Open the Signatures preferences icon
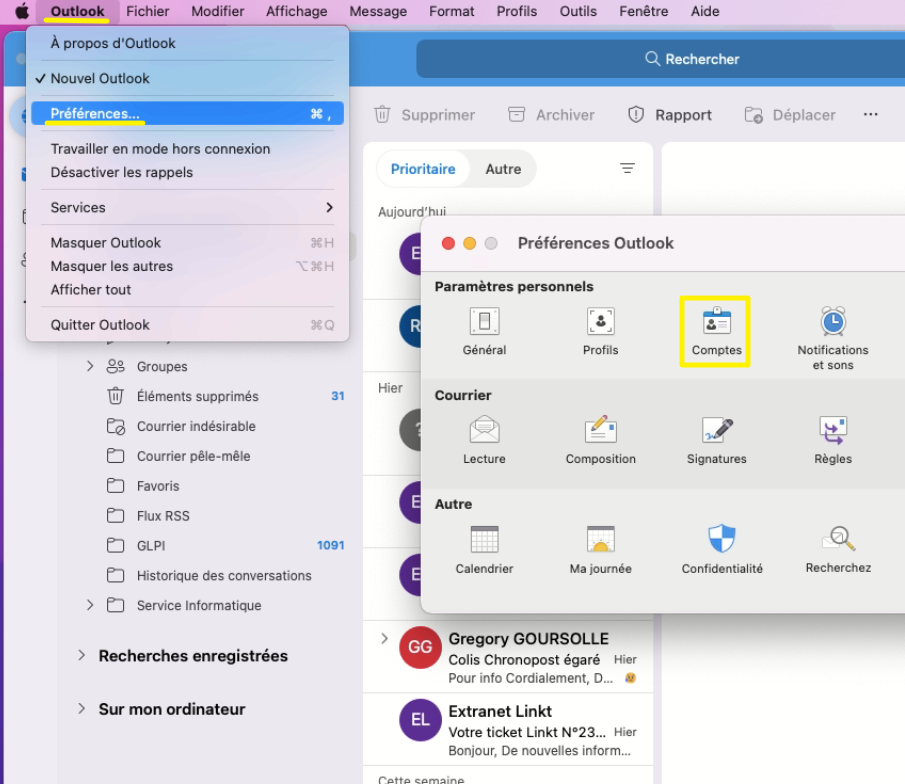 [x=716, y=440]
